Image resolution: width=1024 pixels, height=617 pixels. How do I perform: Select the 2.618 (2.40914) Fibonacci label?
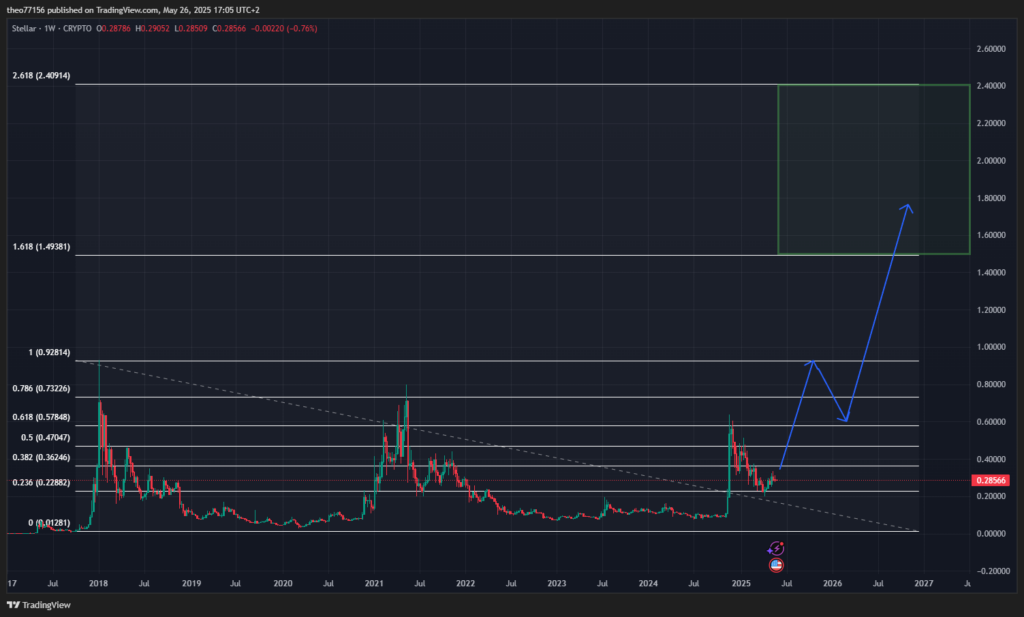pyautogui.click(x=41, y=75)
